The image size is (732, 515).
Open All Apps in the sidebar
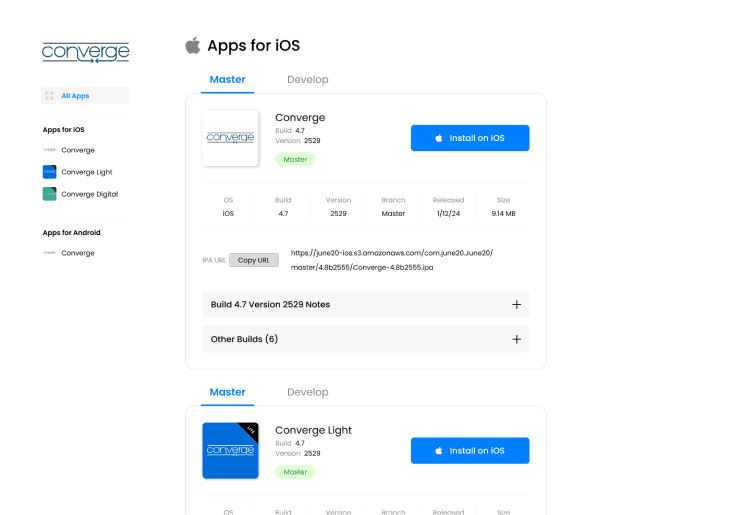(85, 96)
